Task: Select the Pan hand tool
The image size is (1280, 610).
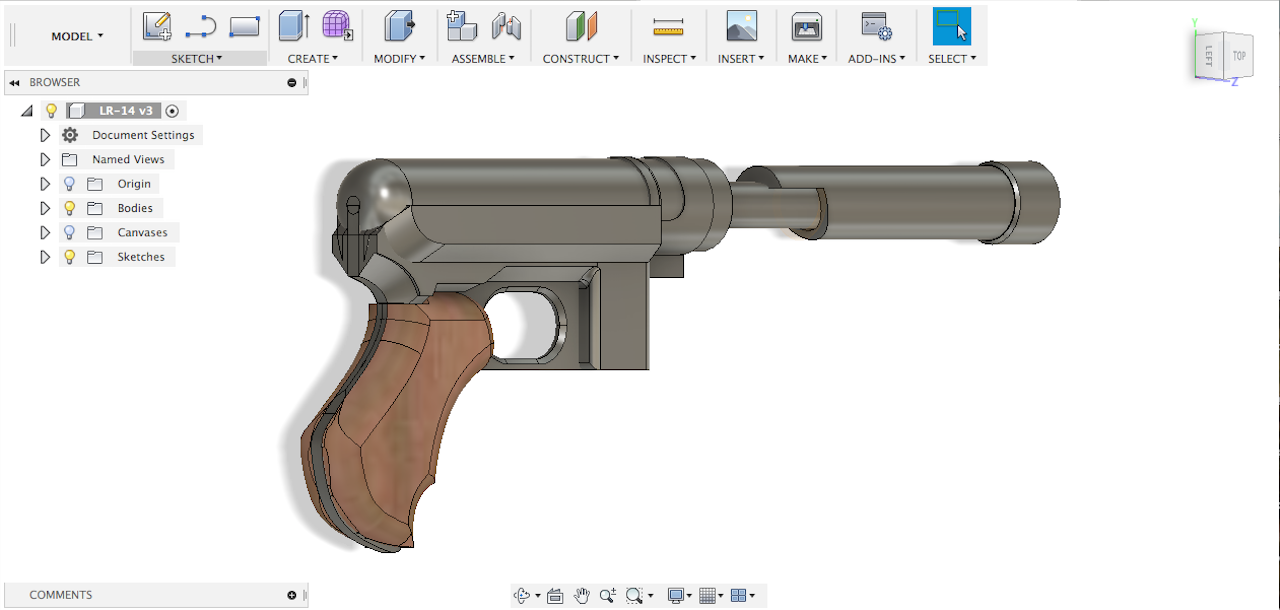Action: pos(582,595)
